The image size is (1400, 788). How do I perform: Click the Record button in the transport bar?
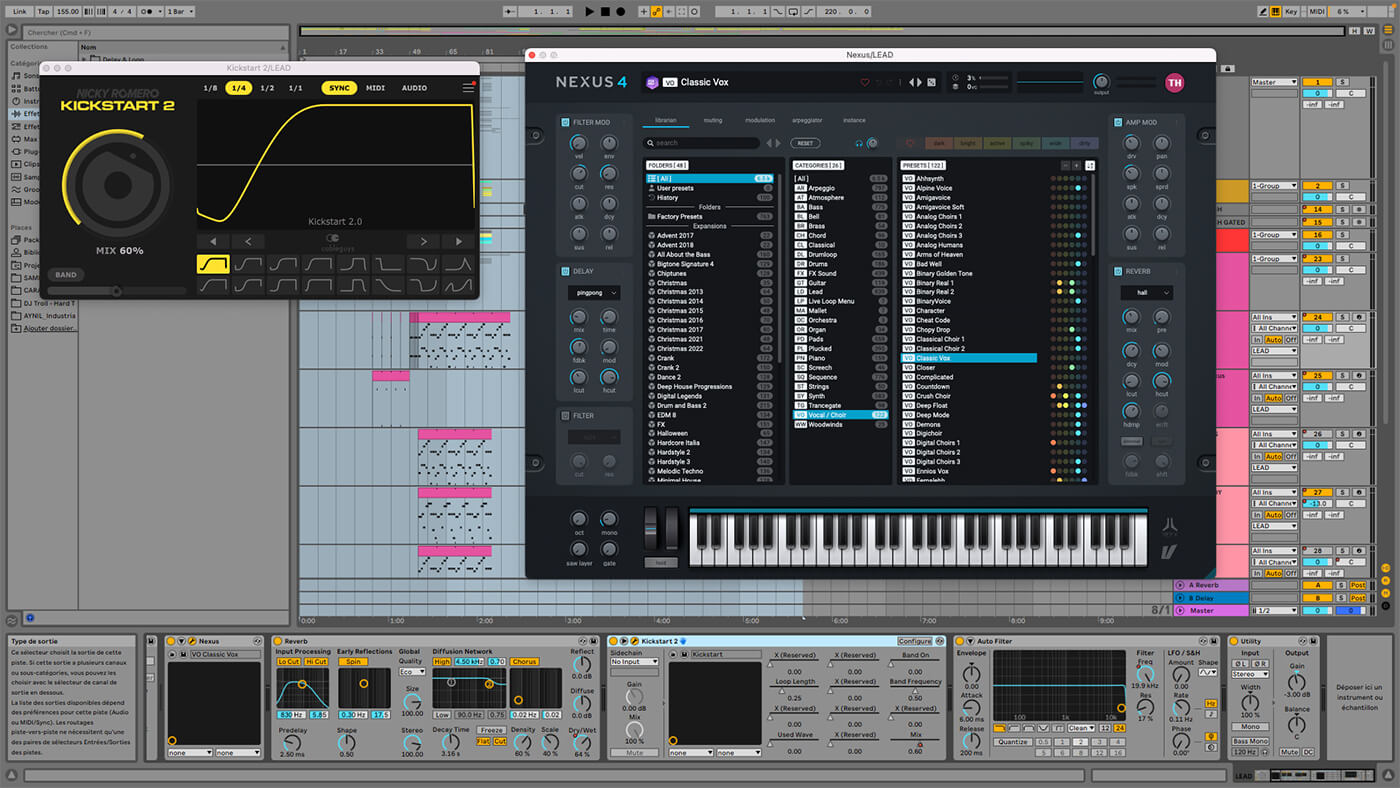tap(621, 11)
